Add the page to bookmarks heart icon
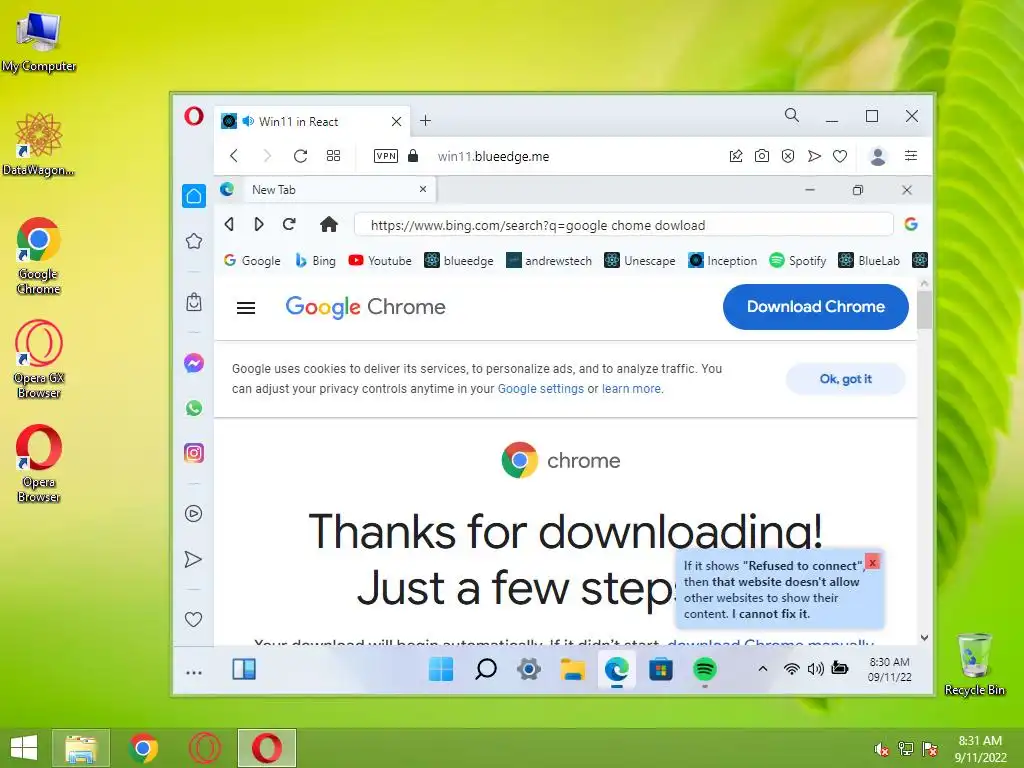1024x768 pixels. coord(840,155)
